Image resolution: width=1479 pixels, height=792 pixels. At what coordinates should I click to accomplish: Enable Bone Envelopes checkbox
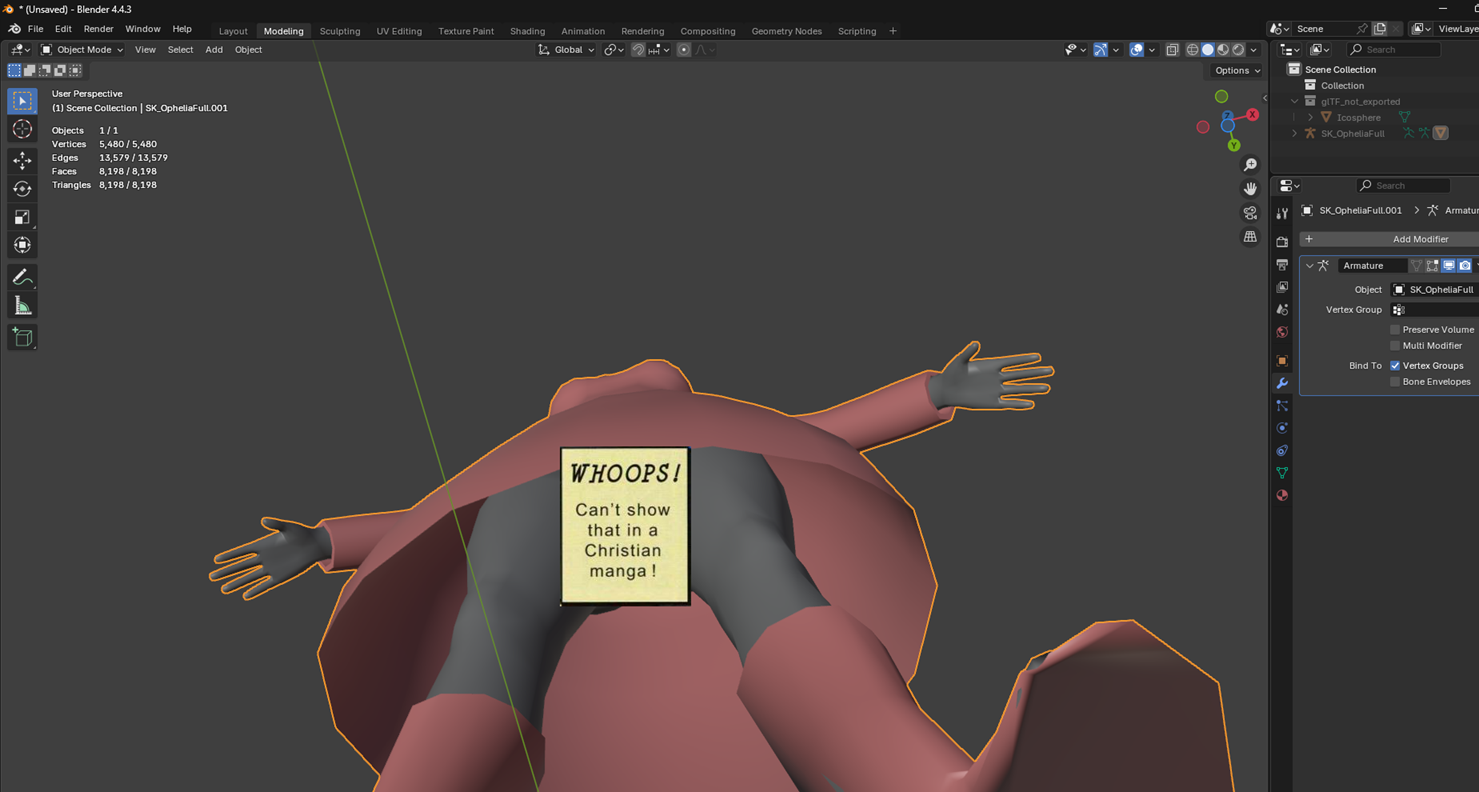coord(1395,381)
